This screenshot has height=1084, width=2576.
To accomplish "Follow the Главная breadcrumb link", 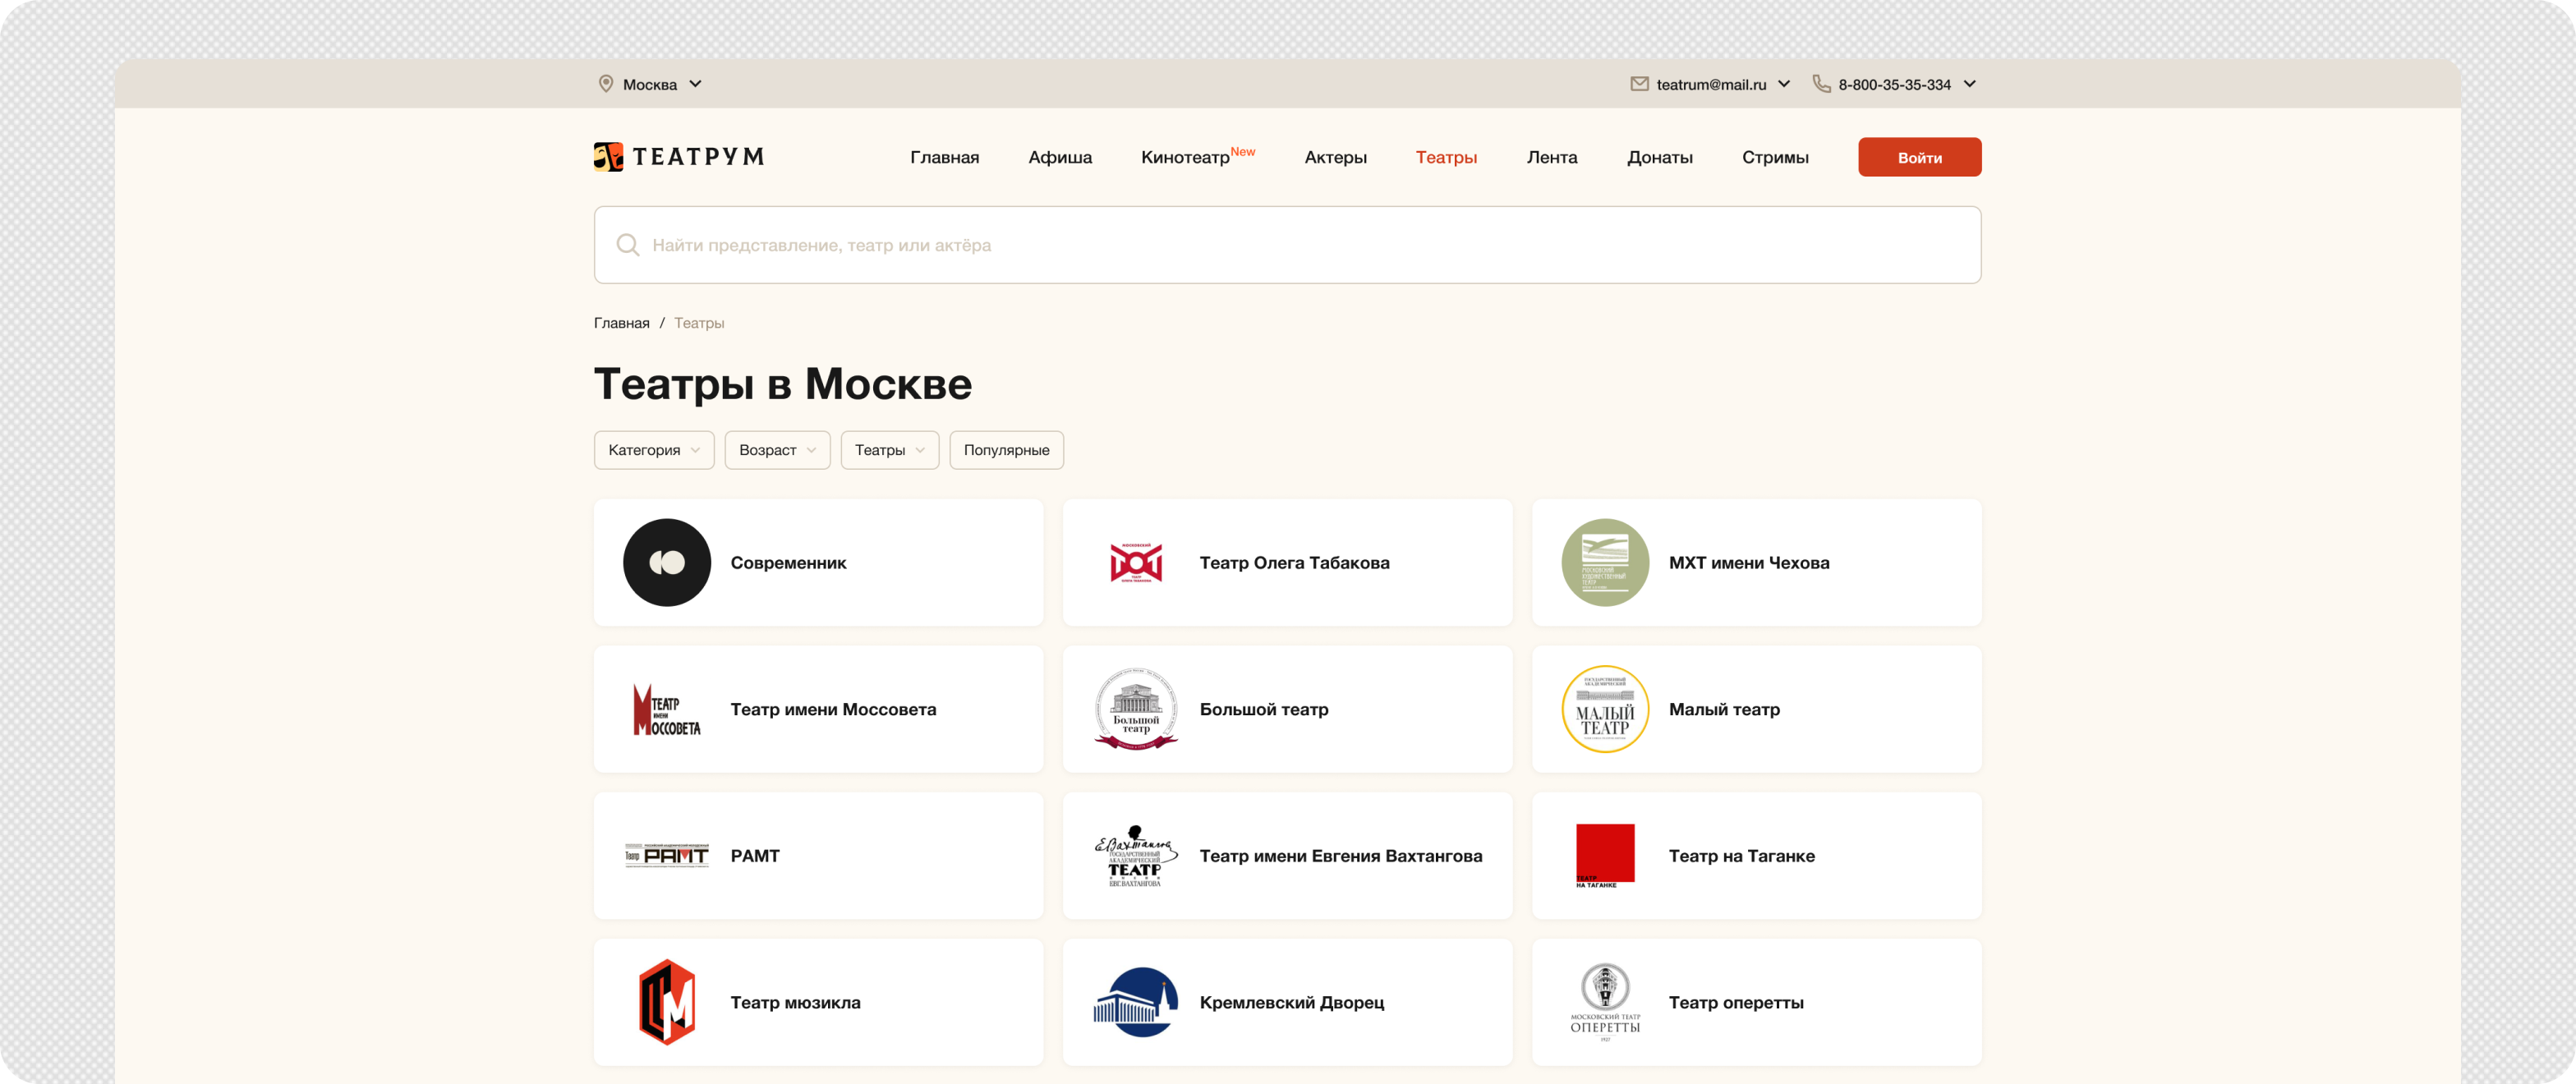I will (x=621, y=323).
